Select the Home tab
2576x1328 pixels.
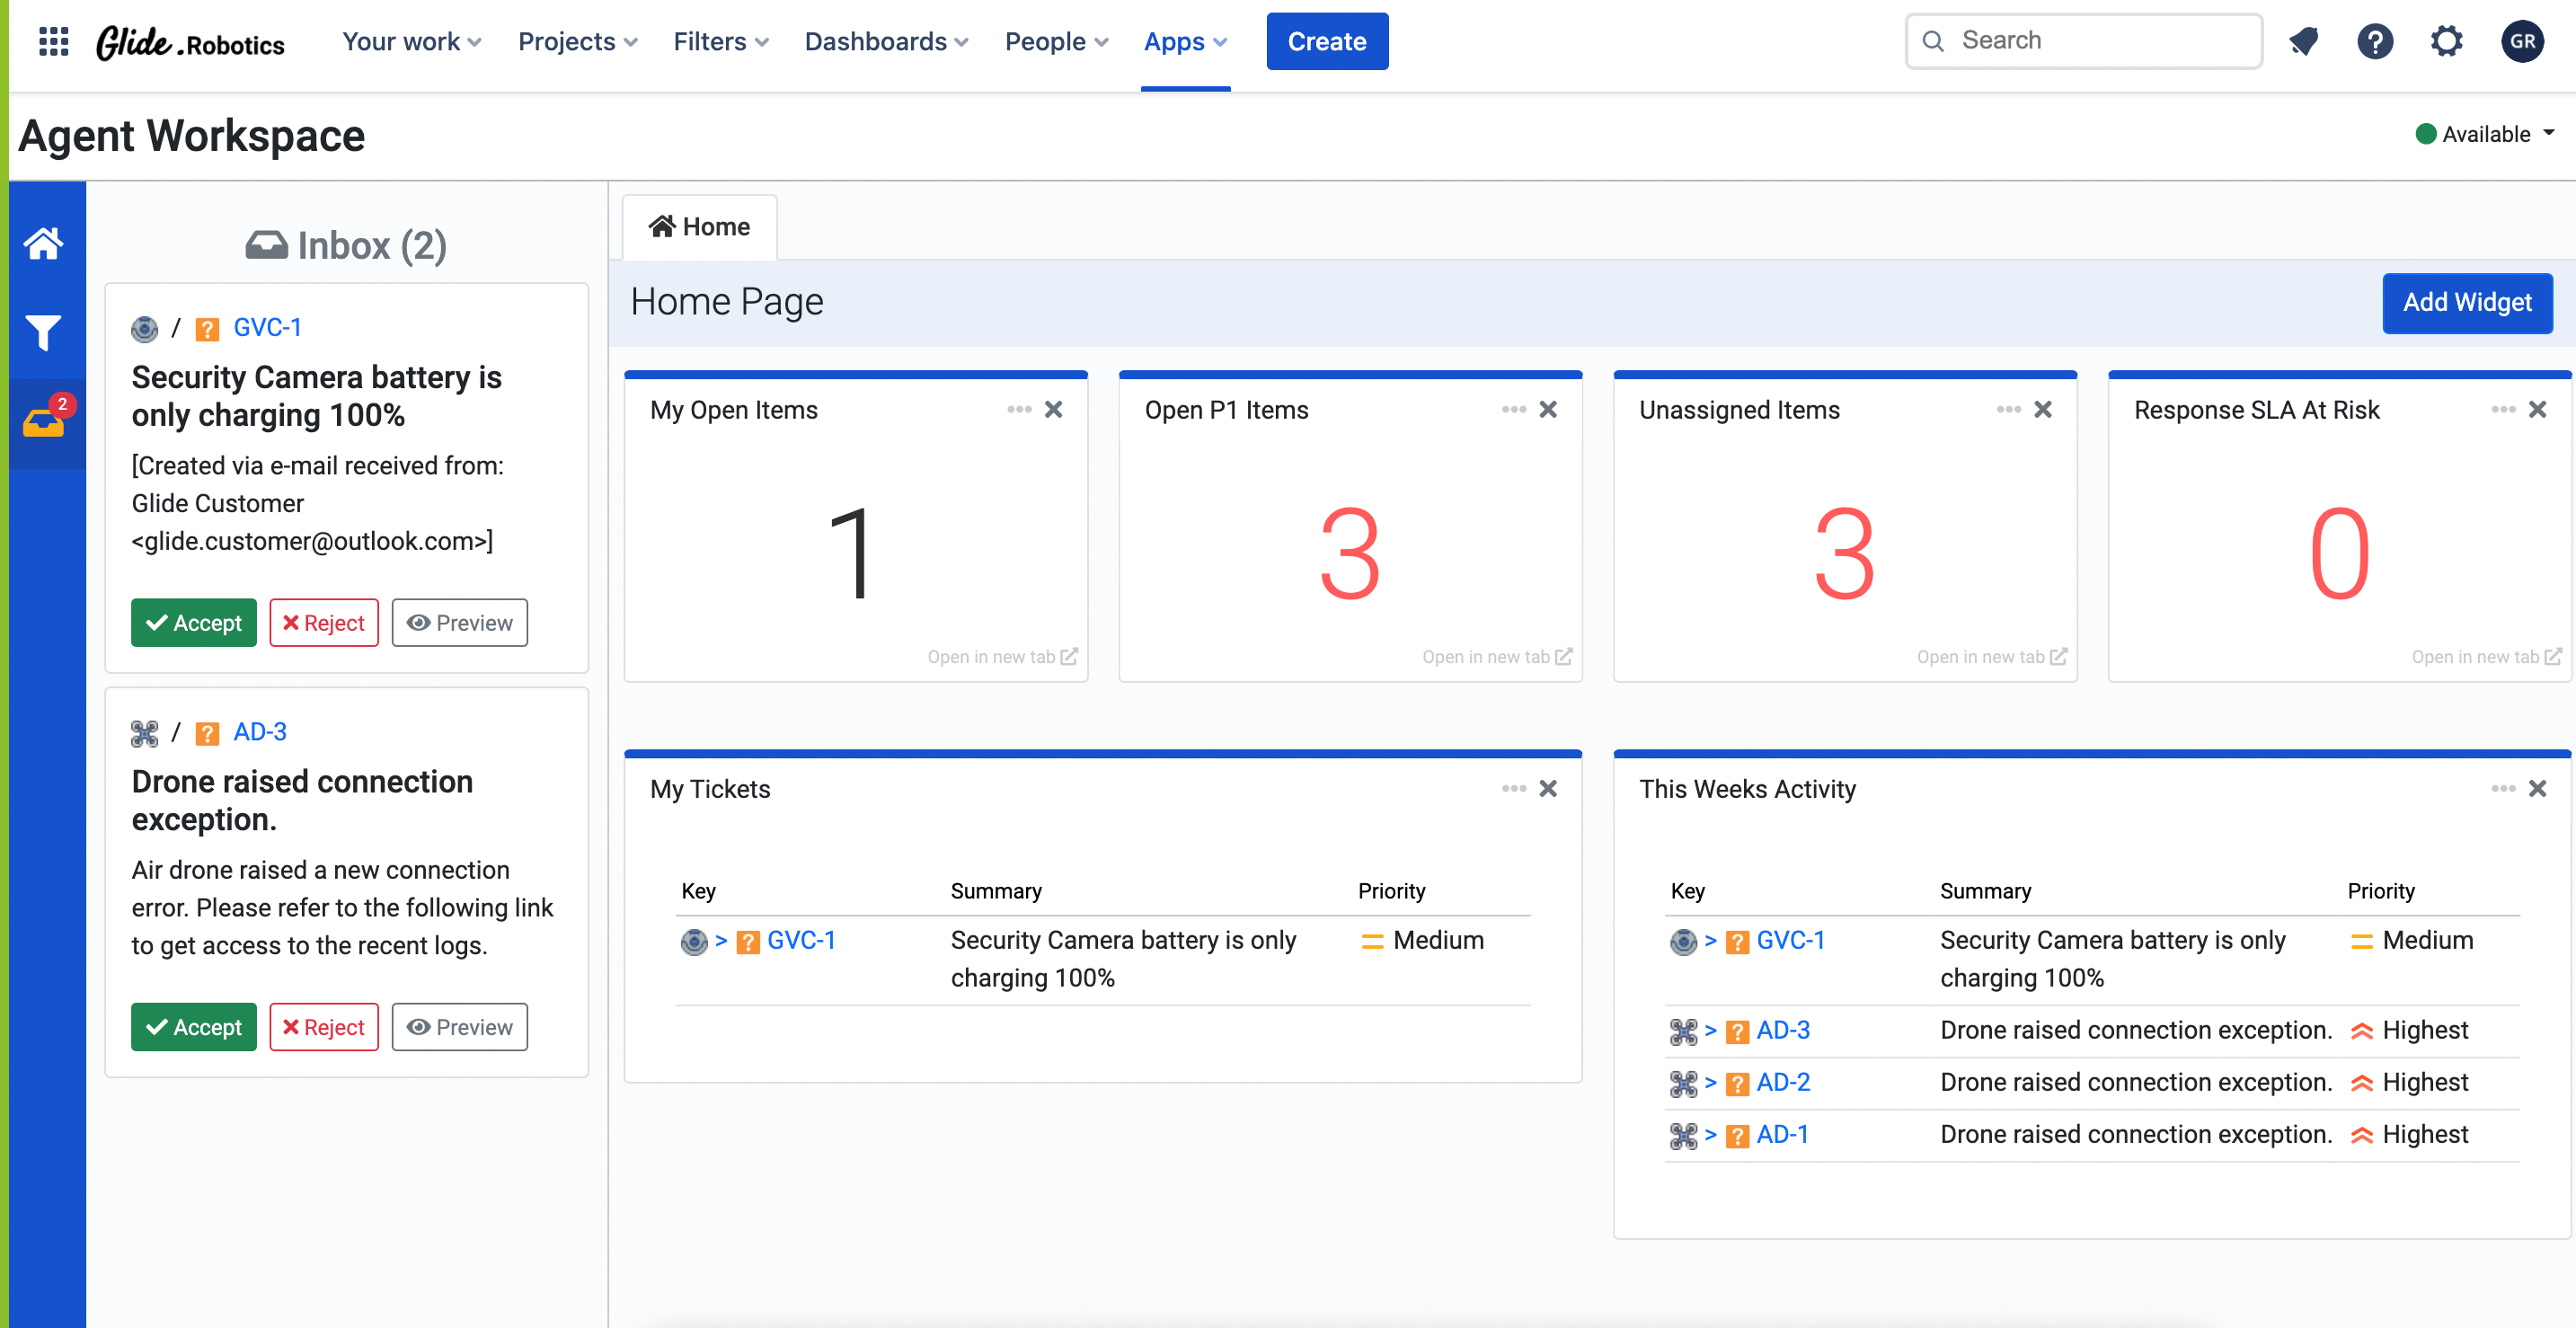coord(699,227)
